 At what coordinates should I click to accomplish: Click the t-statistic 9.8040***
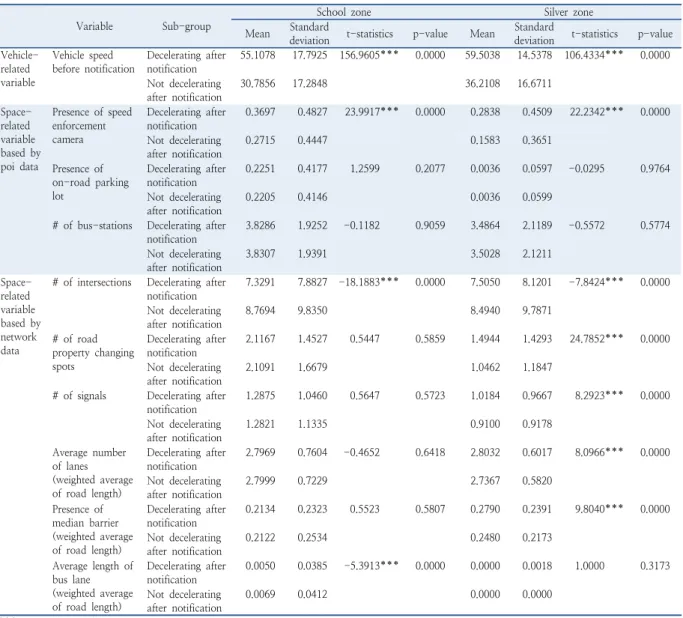(x=599, y=509)
